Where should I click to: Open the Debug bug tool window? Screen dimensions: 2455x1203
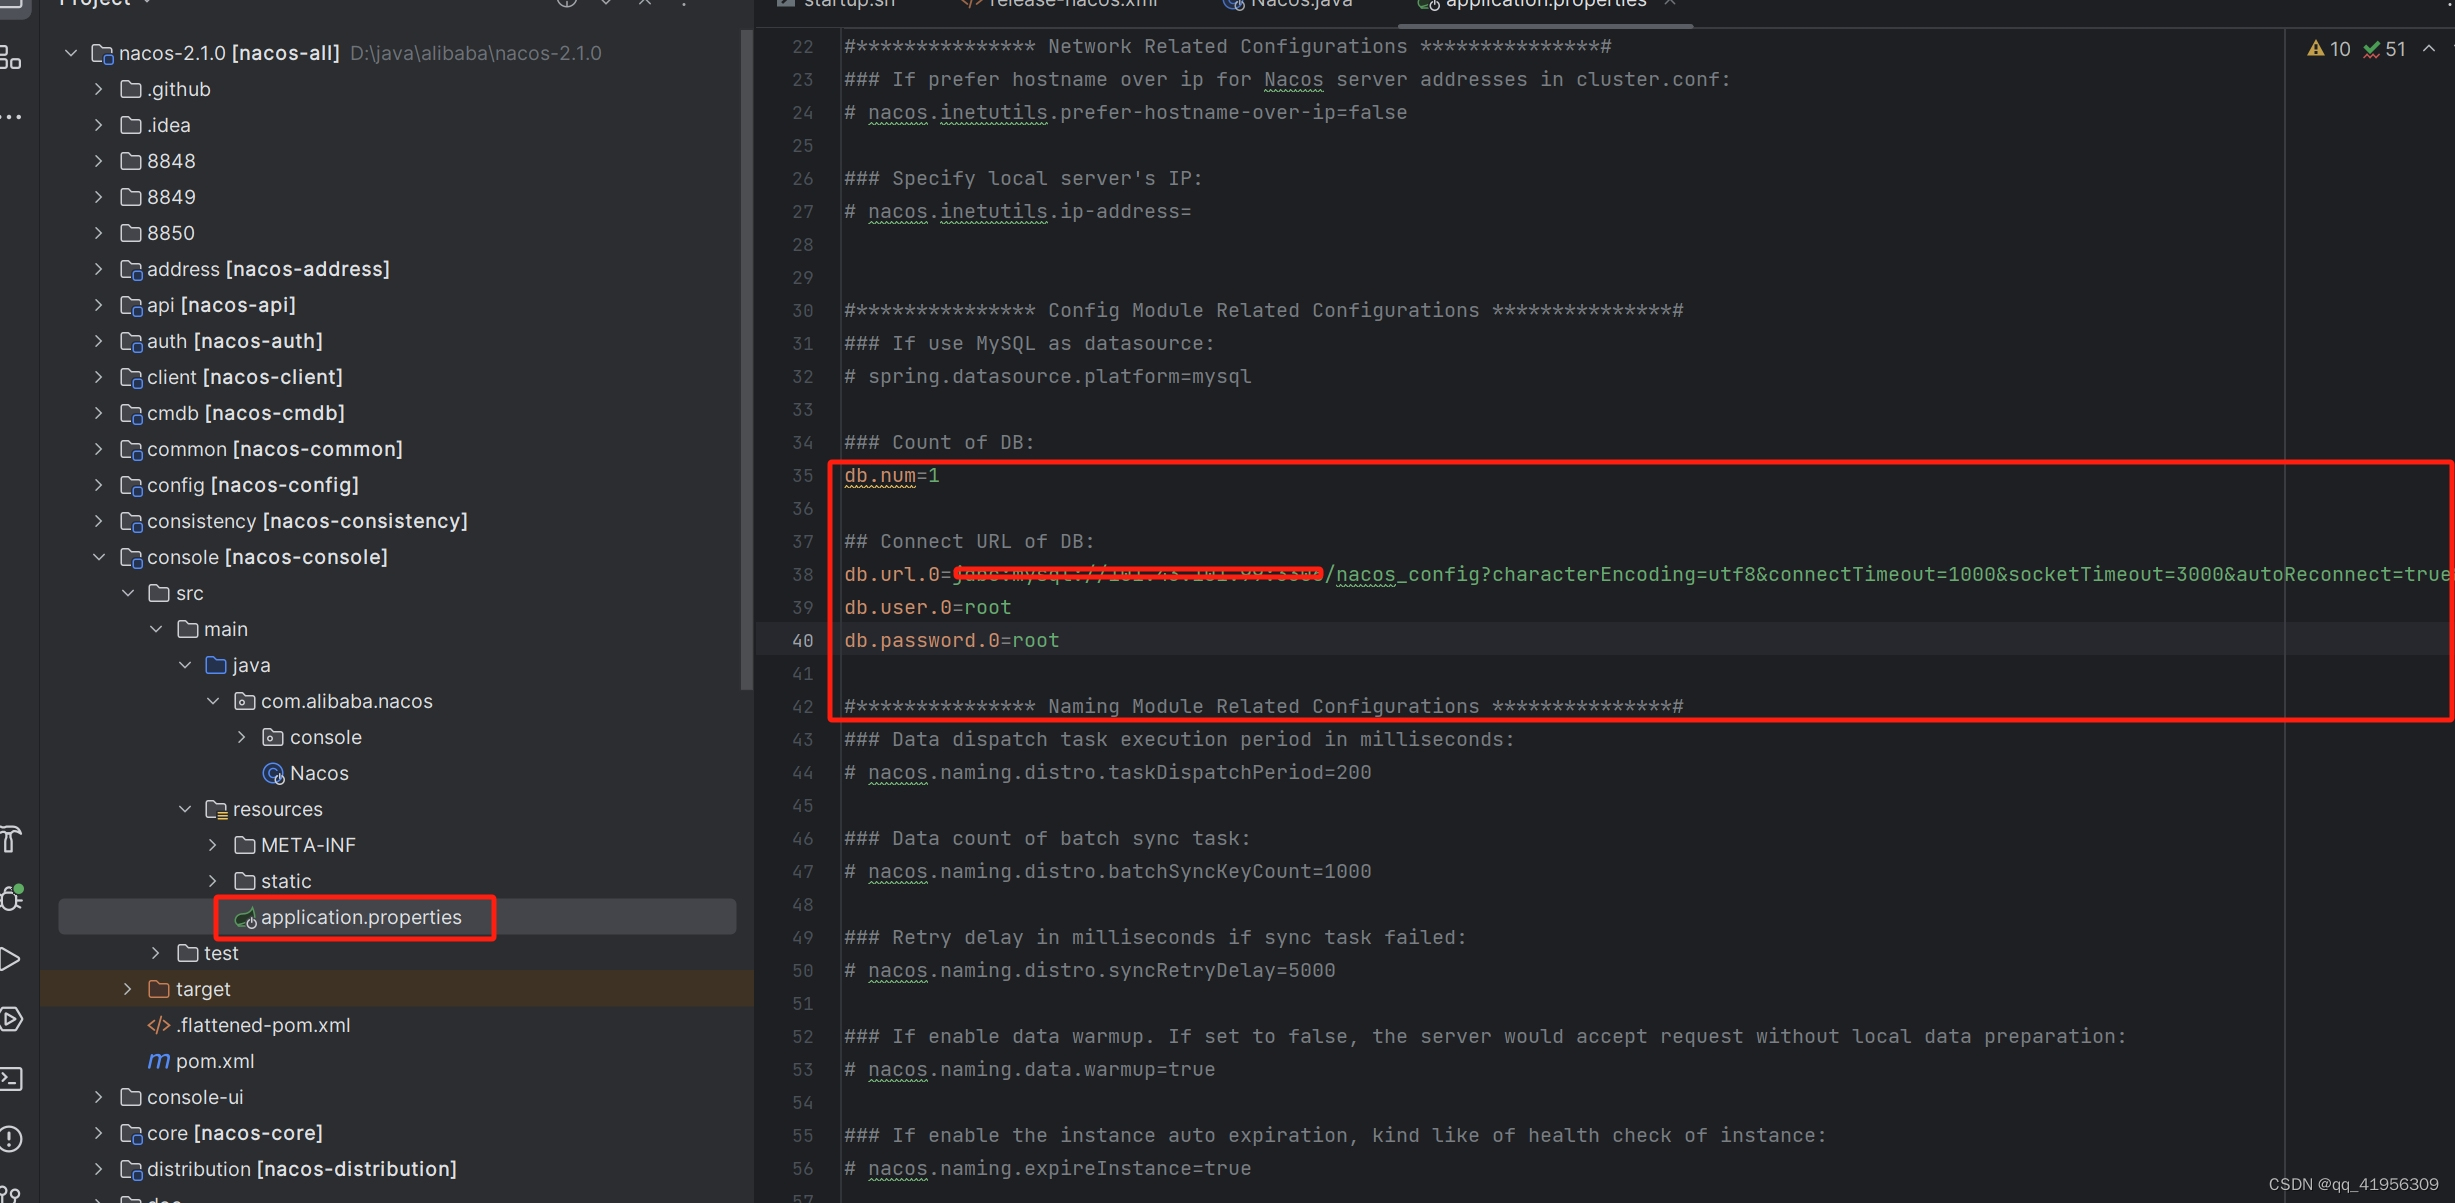coord(12,898)
